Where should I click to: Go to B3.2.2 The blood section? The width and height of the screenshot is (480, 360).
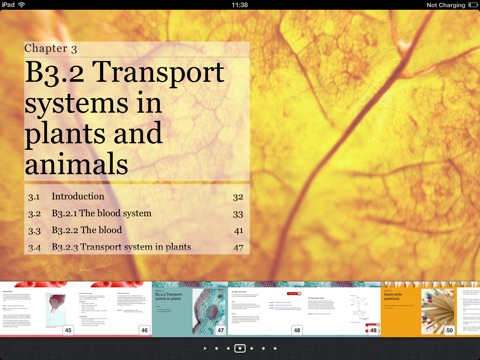137,230
